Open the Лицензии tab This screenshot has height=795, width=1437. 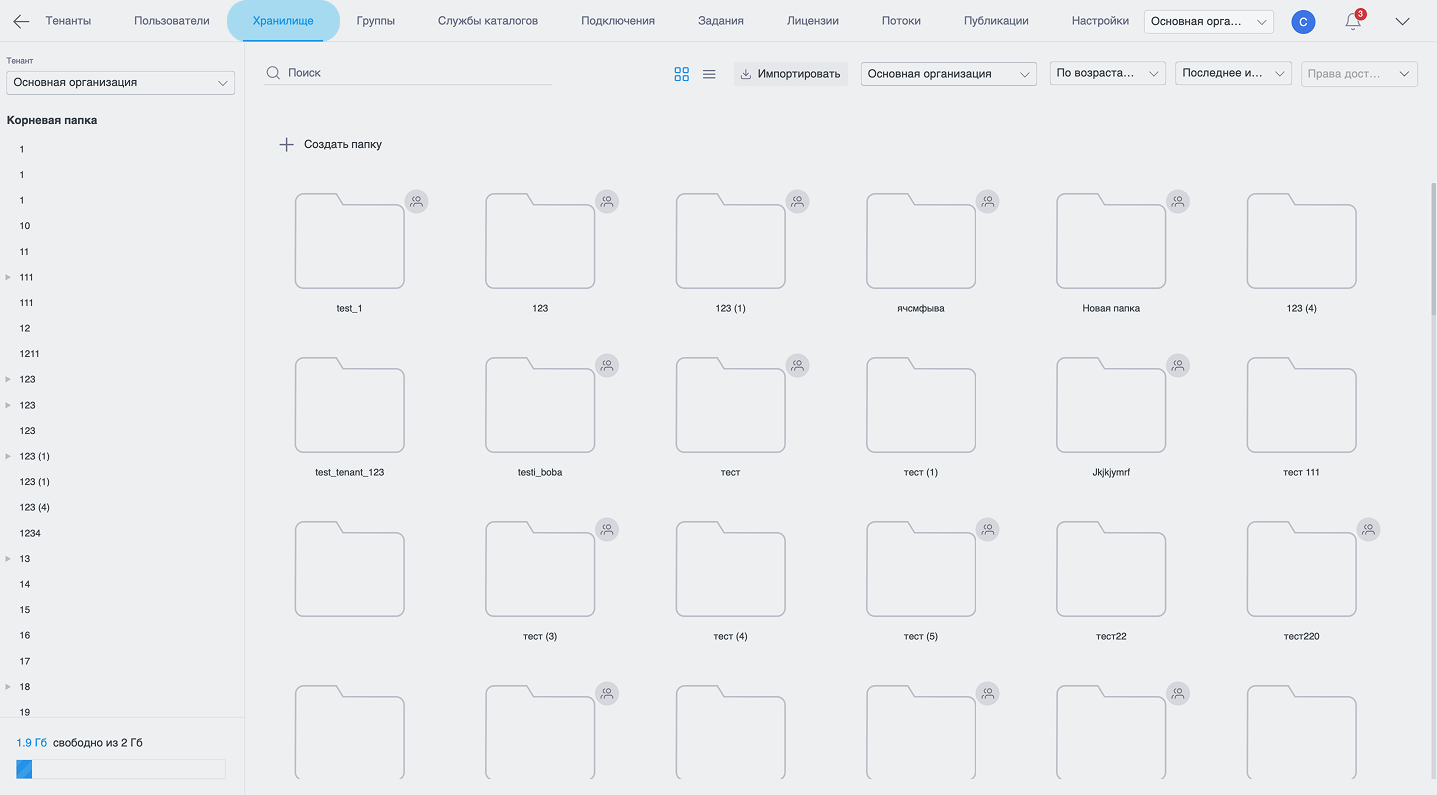[x=813, y=21]
